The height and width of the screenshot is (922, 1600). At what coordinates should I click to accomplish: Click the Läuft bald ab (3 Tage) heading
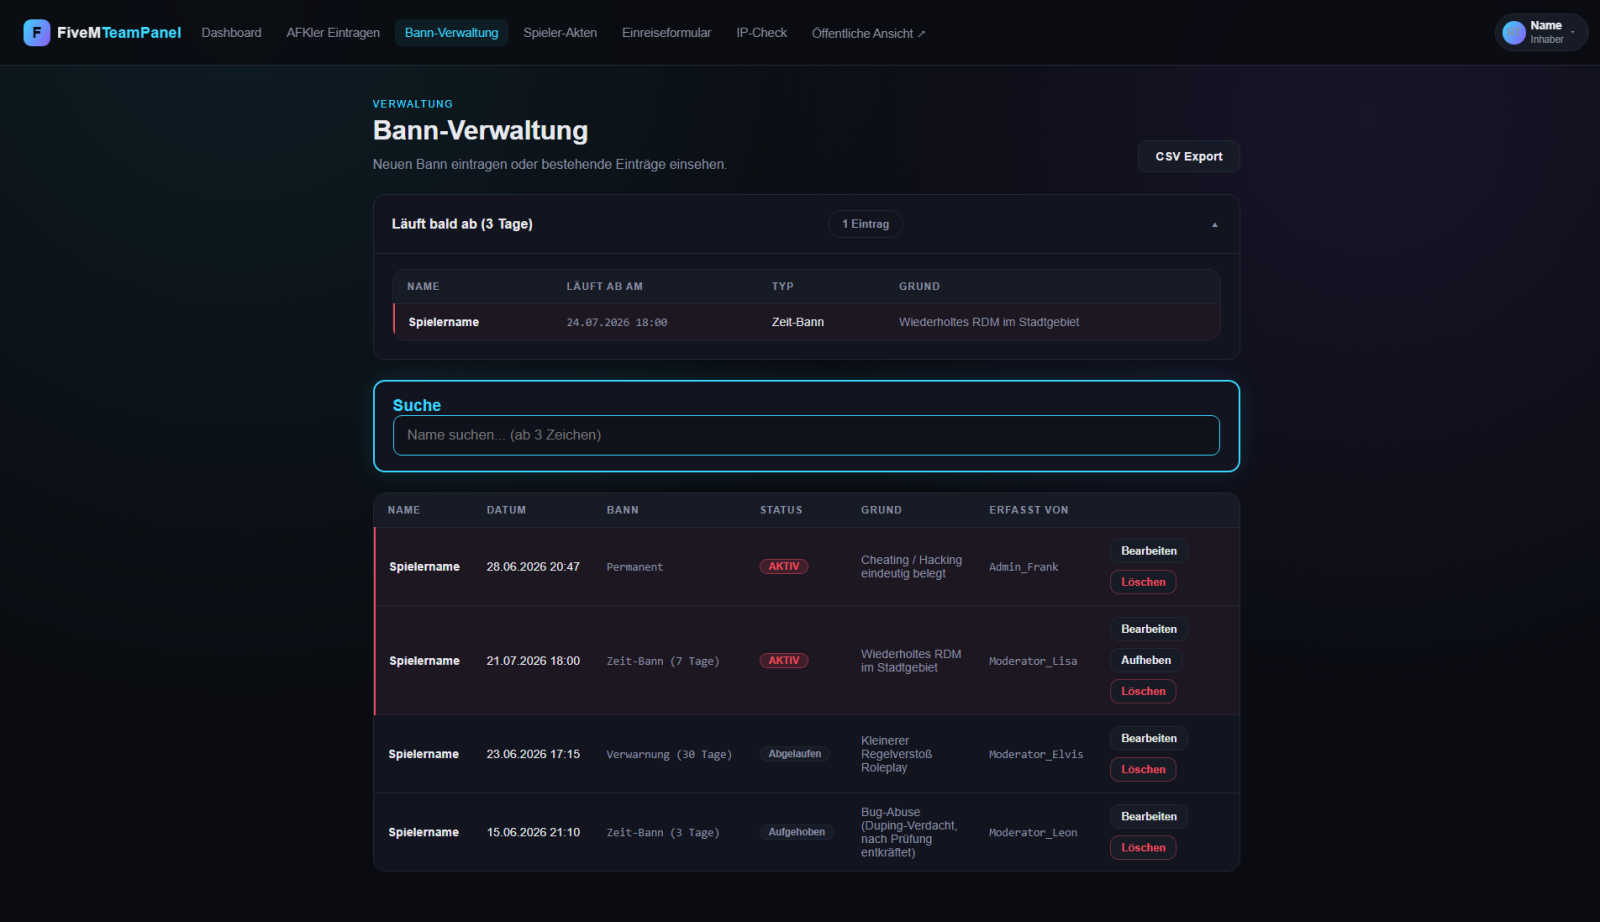462,224
